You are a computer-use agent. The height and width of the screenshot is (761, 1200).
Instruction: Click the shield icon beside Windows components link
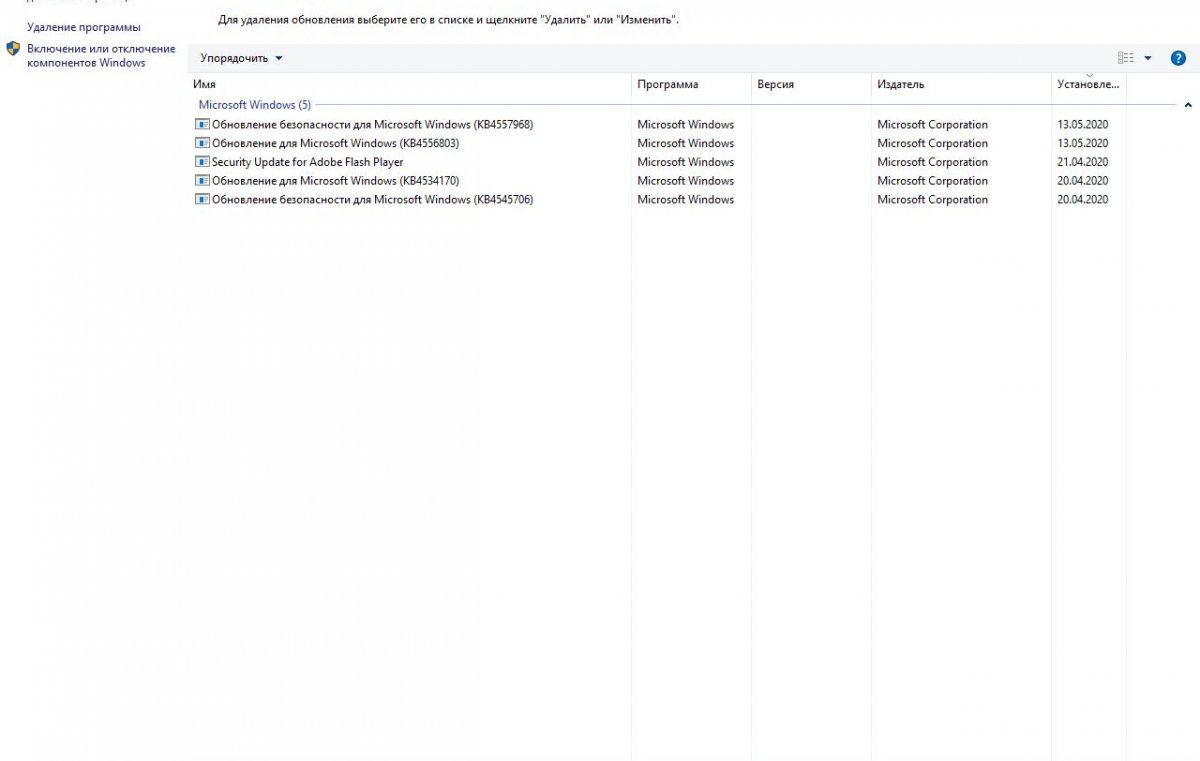click(13, 48)
